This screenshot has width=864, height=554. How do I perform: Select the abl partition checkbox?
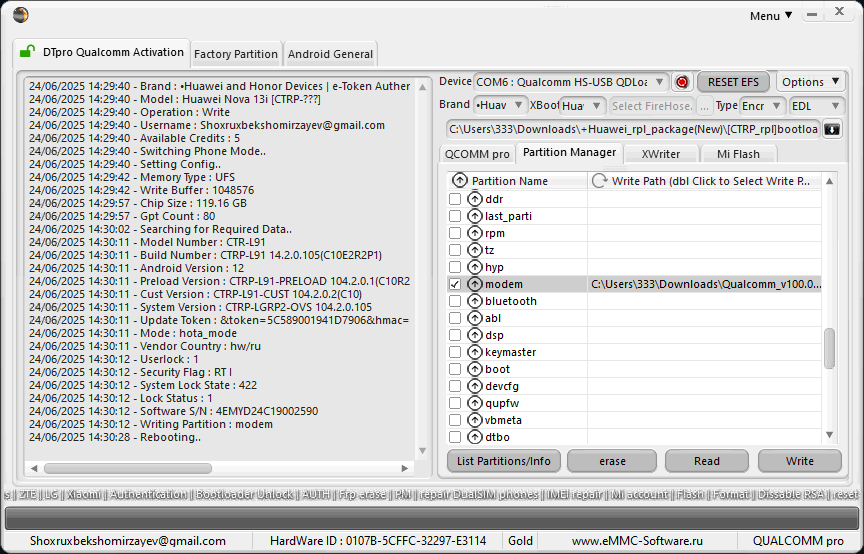click(455, 319)
